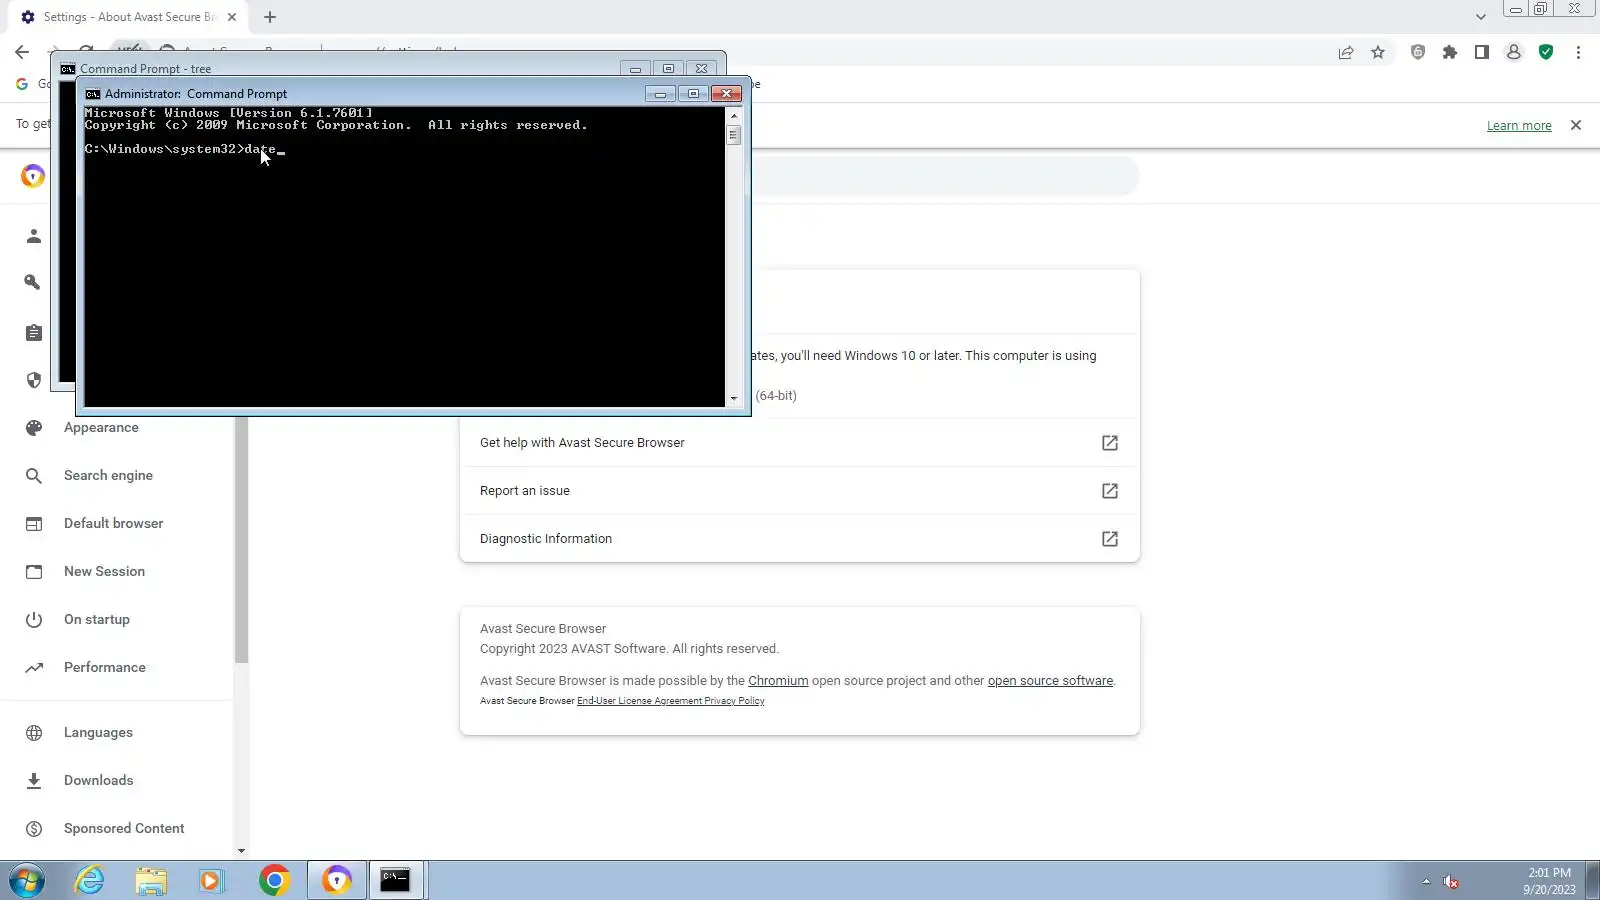
Task: Launch Google Chrome from the taskbar
Action: [x=274, y=881]
